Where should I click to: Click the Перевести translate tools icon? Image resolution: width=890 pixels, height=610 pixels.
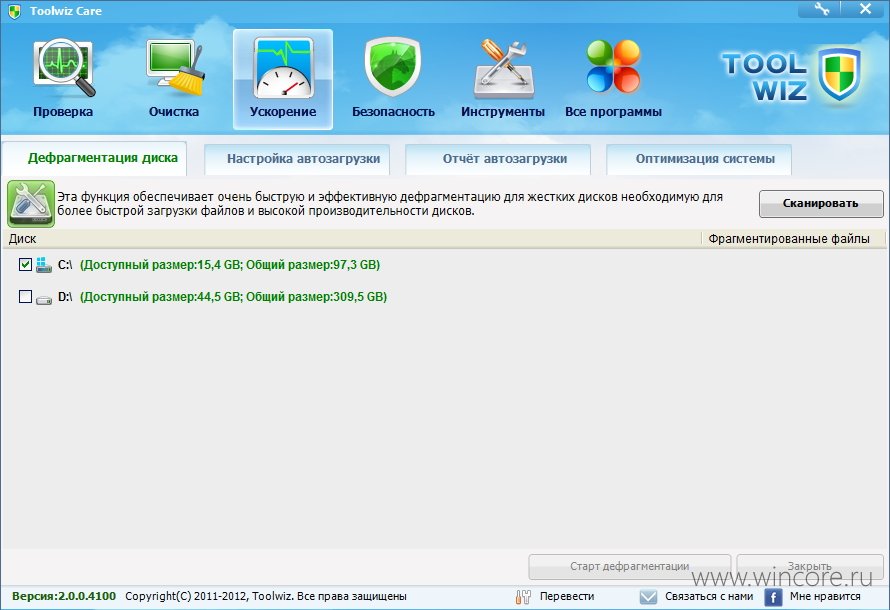(x=523, y=596)
